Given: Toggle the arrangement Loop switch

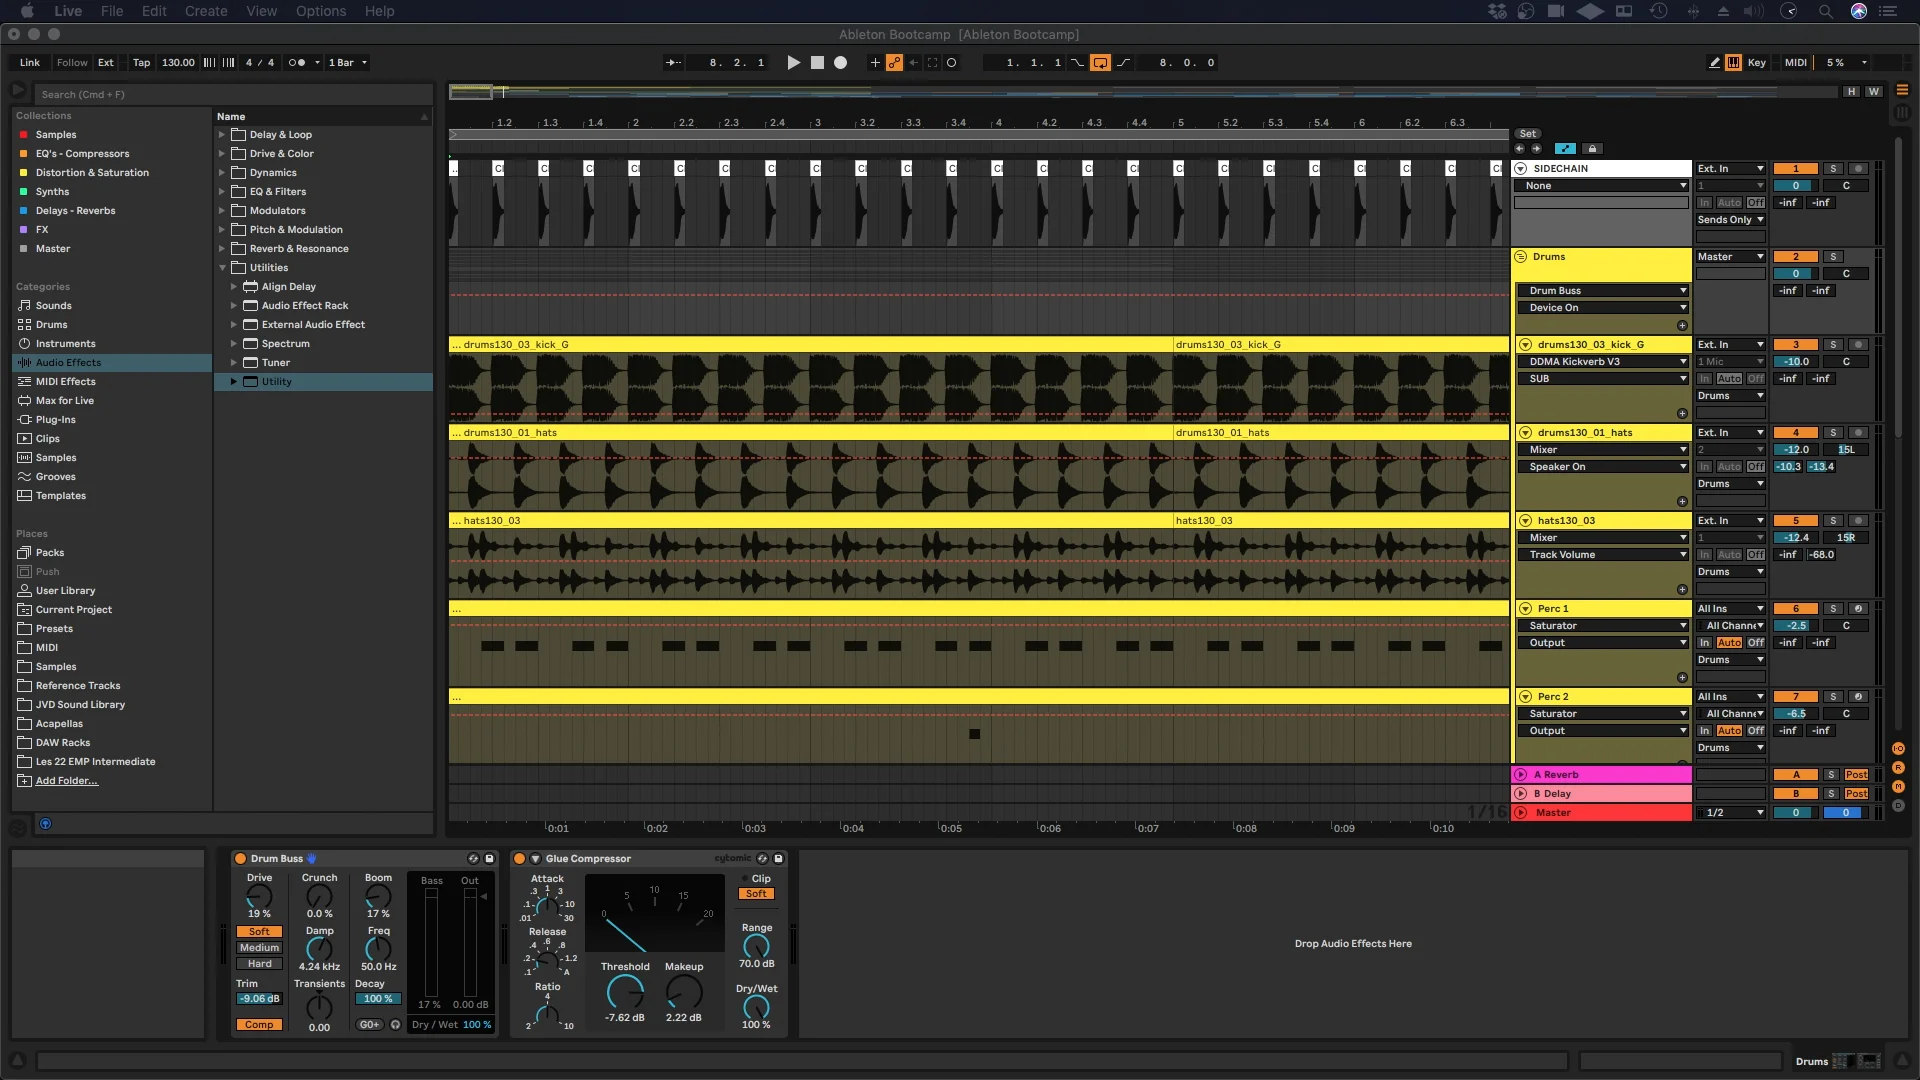Looking at the screenshot, I should 1100,62.
